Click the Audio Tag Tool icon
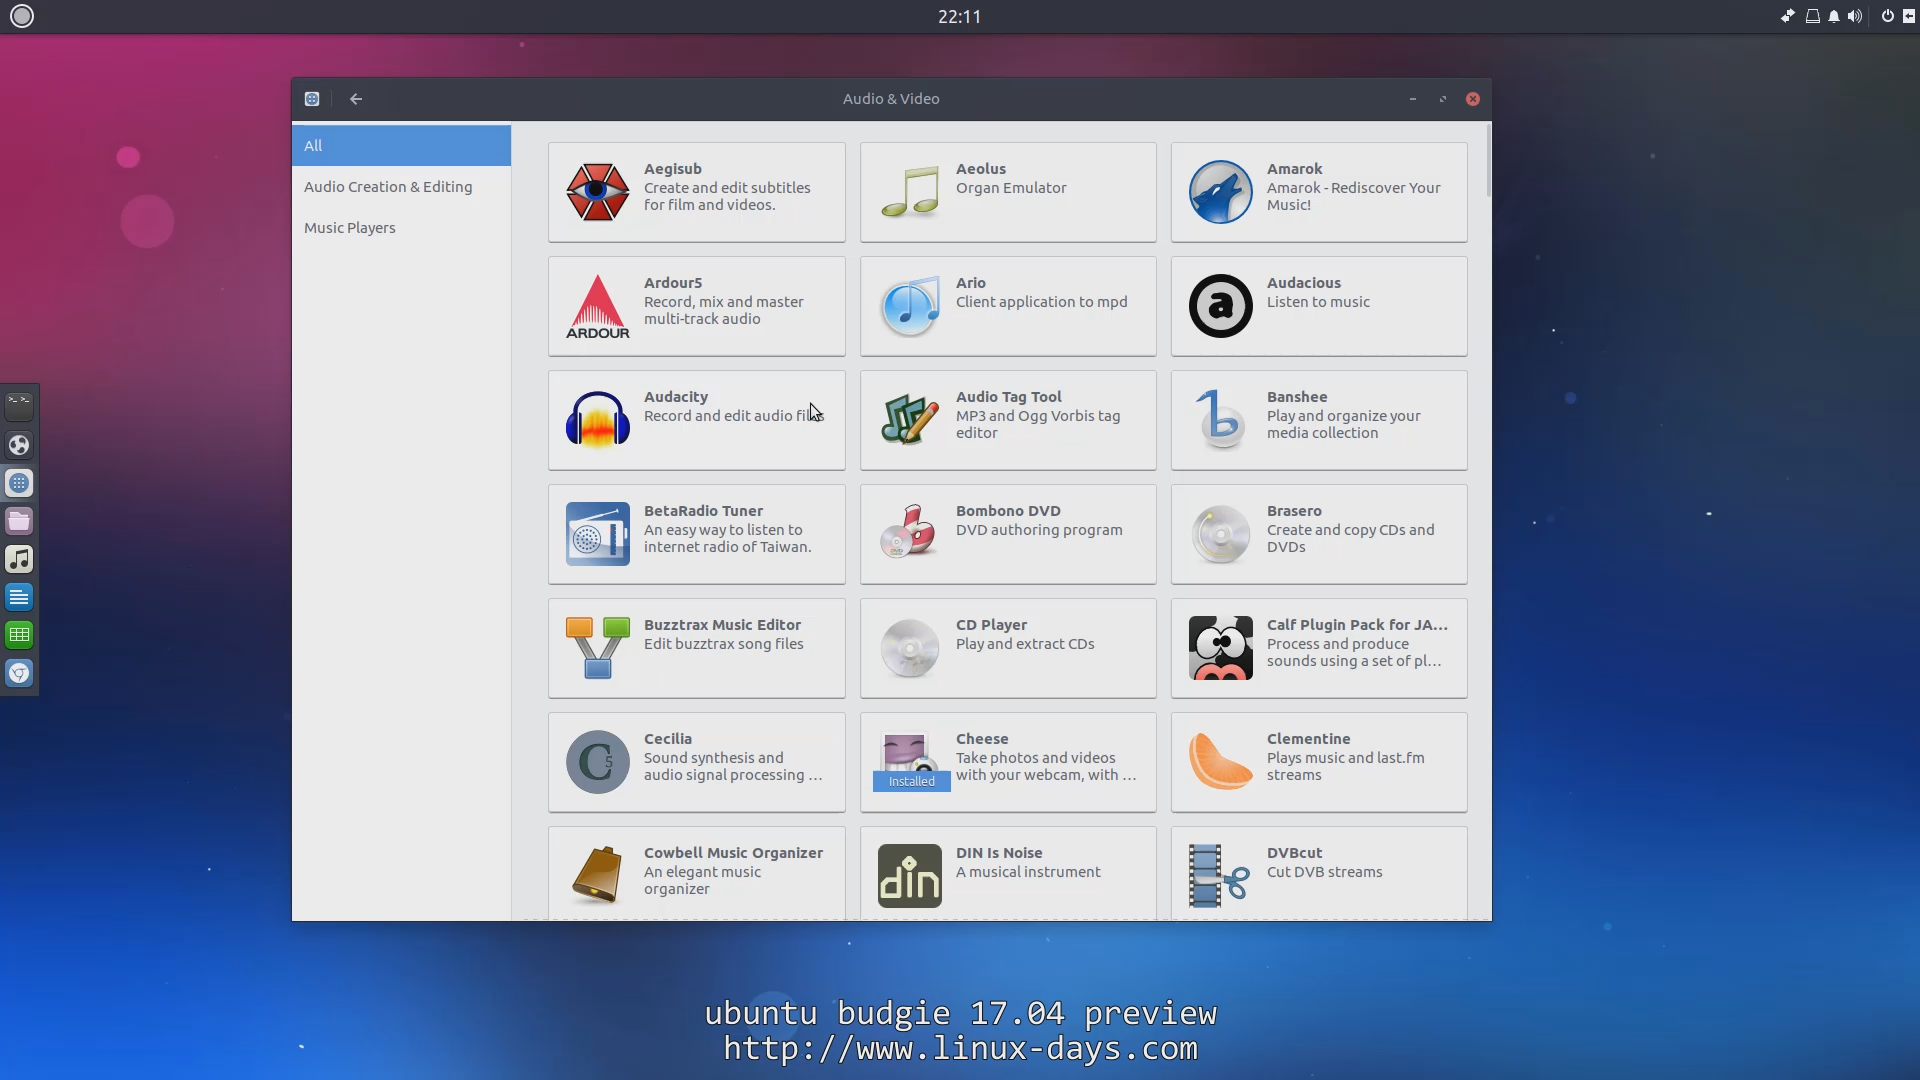The height and width of the screenshot is (1080, 1920). coord(909,420)
